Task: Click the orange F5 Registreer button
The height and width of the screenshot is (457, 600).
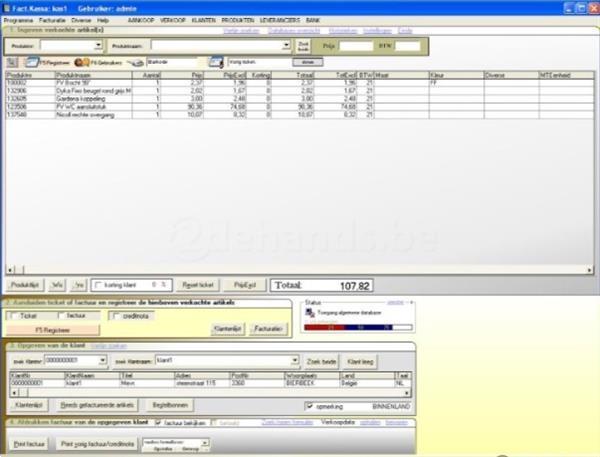Action: click(53, 330)
